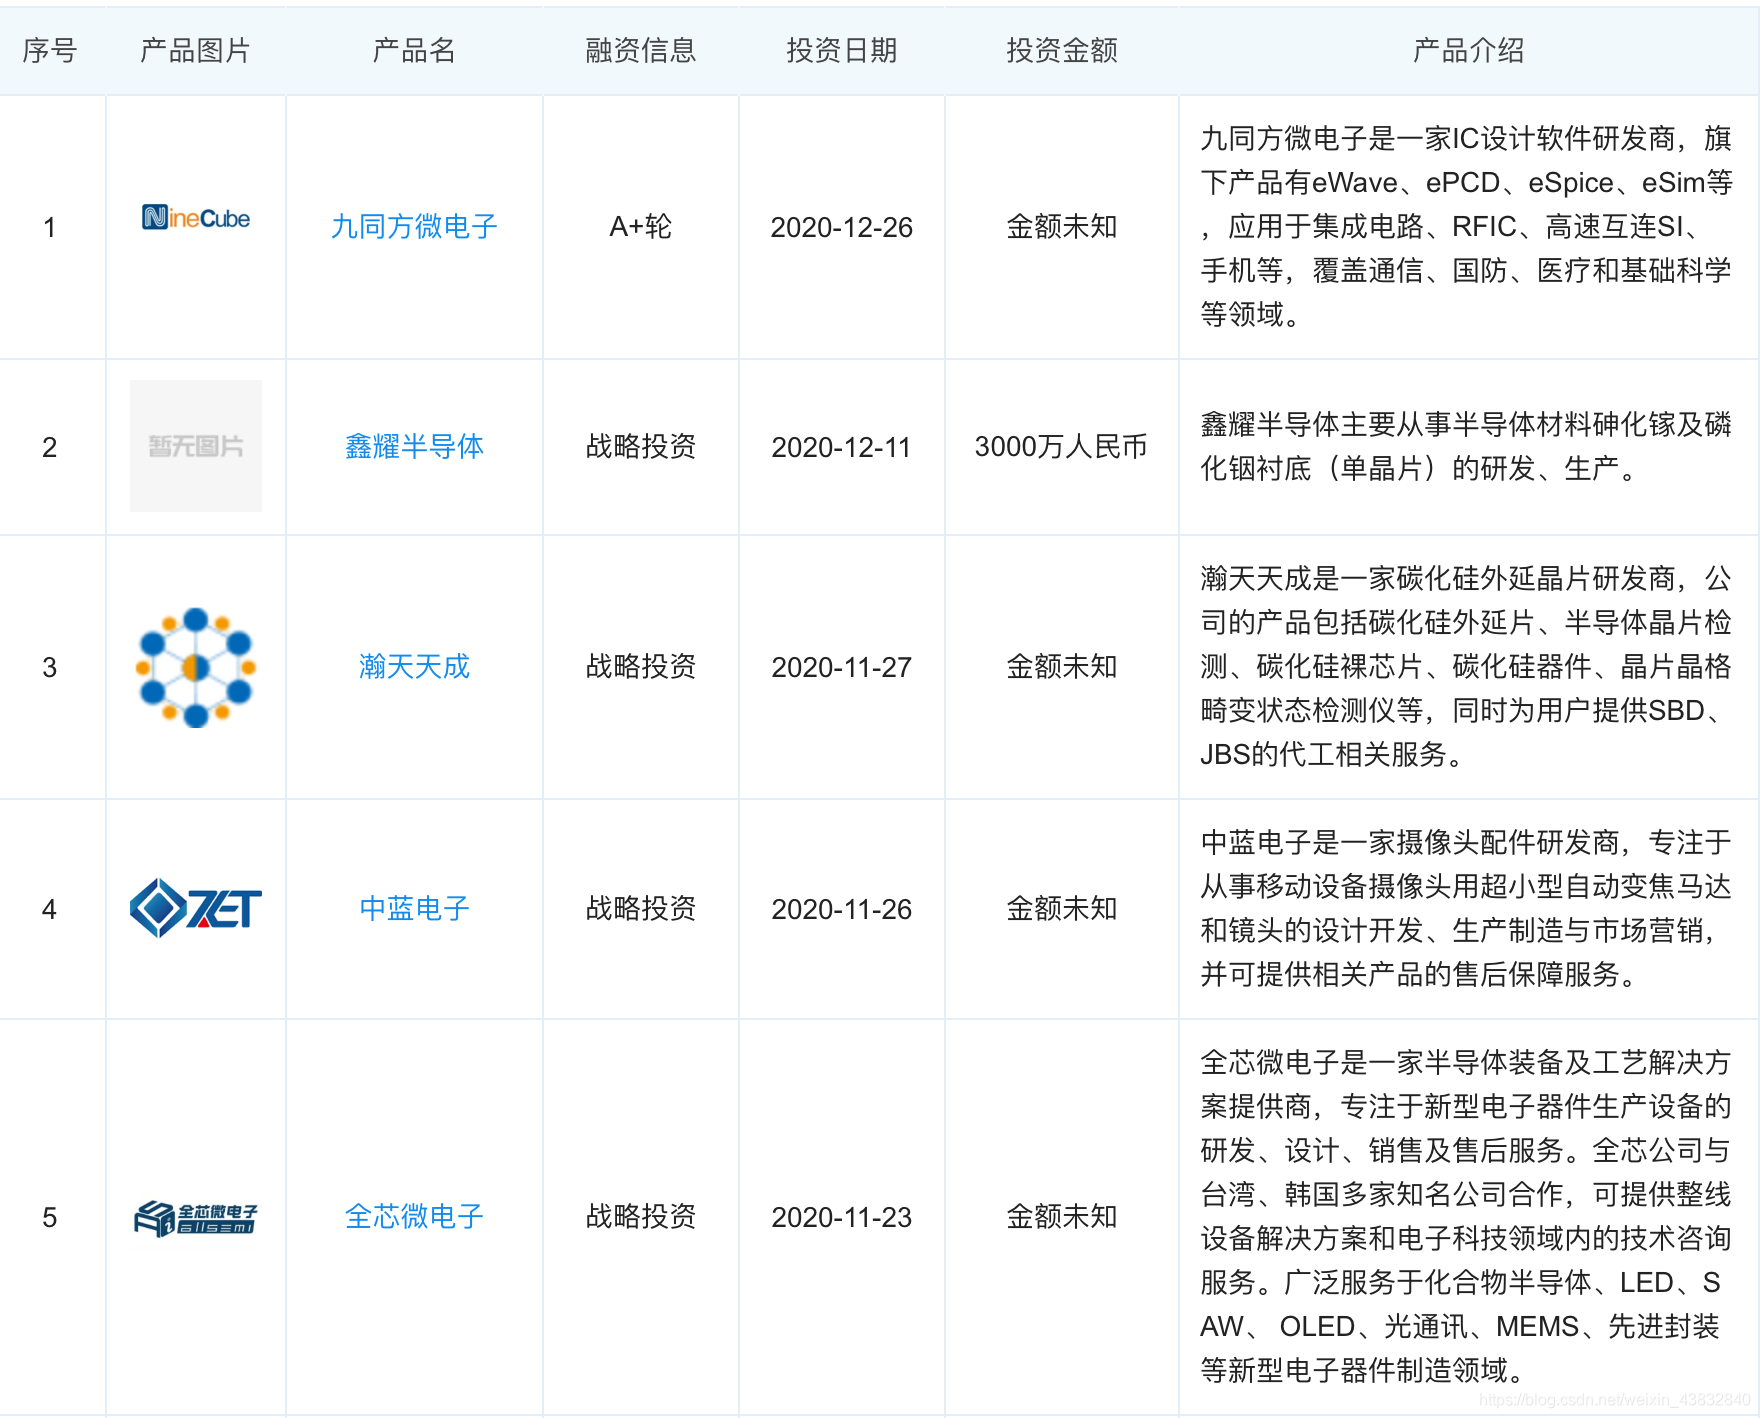Select 战略投资 in the 瀚天天成 row
The width and height of the screenshot is (1760, 1418).
pyautogui.click(x=641, y=667)
